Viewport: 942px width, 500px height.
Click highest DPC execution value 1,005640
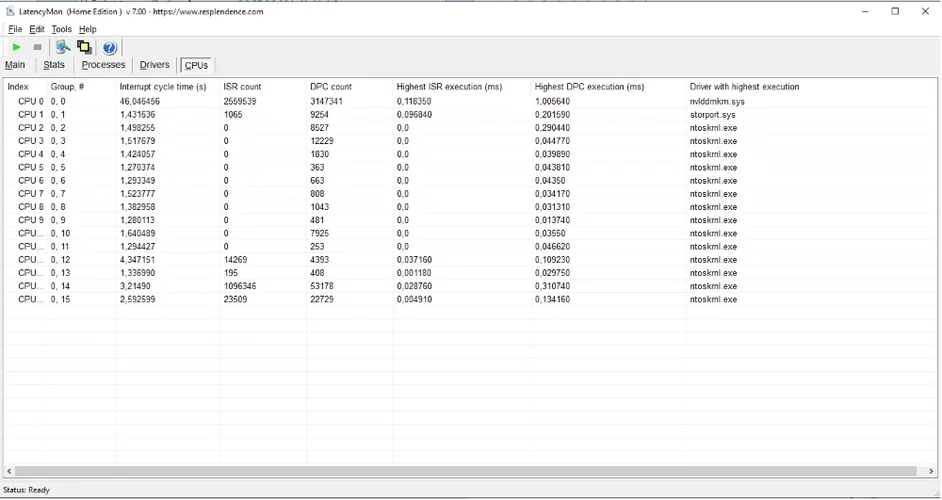point(552,102)
